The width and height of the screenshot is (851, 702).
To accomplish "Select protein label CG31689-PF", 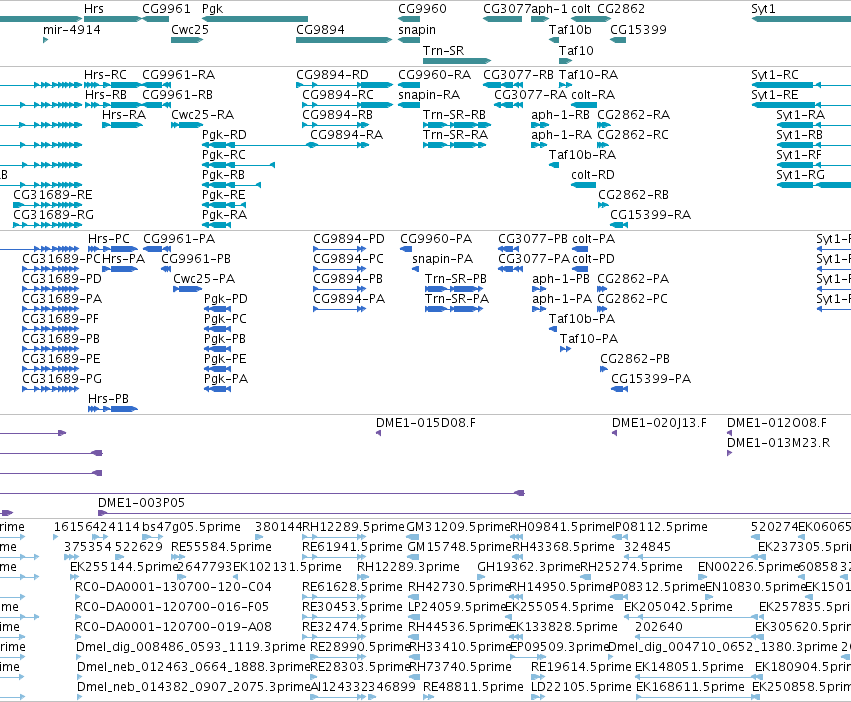I will [x=61, y=319].
